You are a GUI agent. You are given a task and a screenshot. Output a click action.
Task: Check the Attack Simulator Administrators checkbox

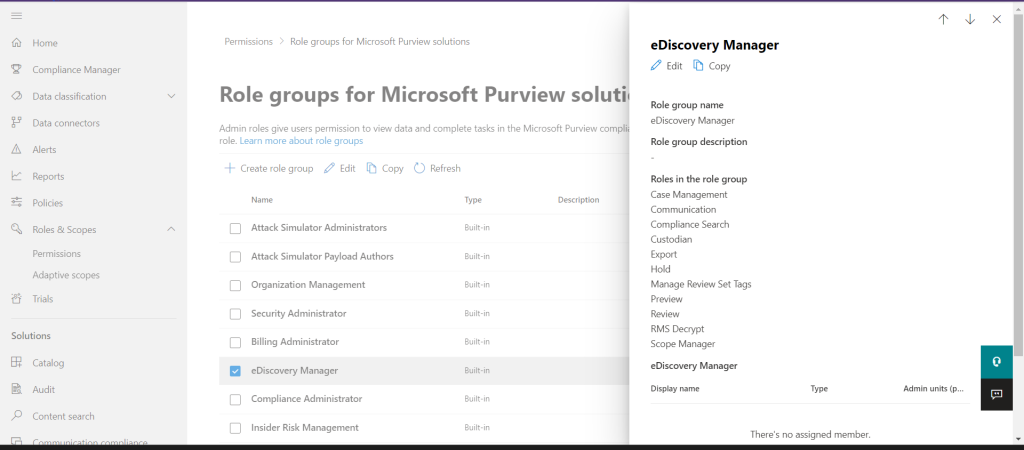[x=235, y=229]
